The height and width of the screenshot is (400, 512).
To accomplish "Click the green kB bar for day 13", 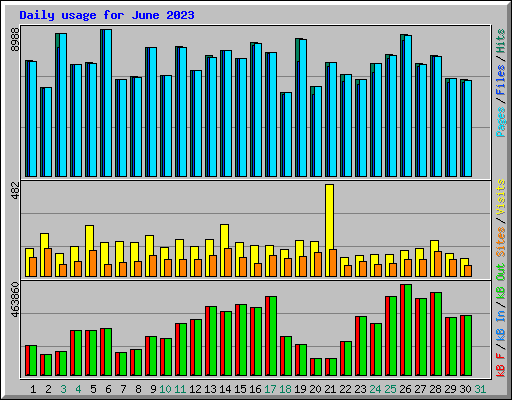I will tap(213, 341).
